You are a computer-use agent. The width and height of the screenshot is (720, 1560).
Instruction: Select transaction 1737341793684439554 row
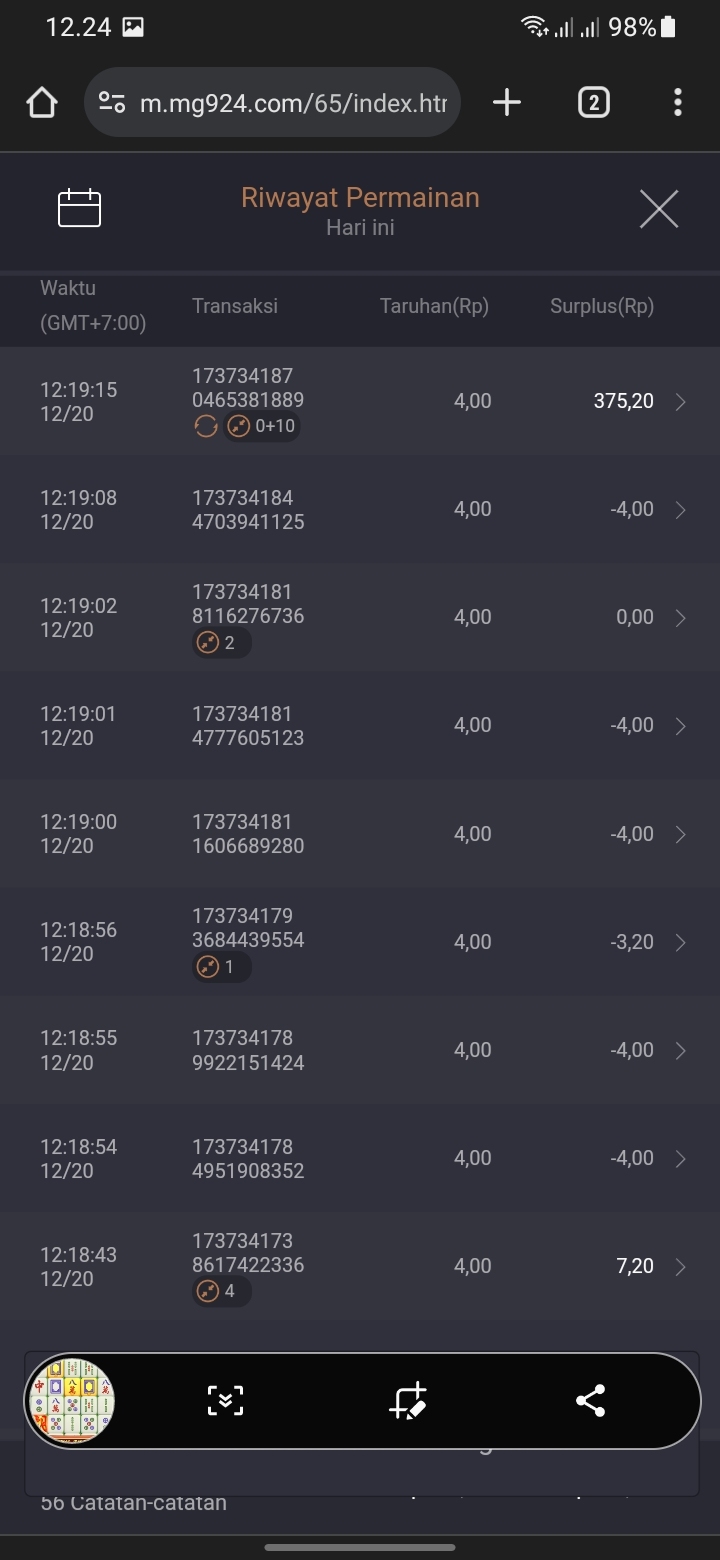pyautogui.click(x=360, y=942)
